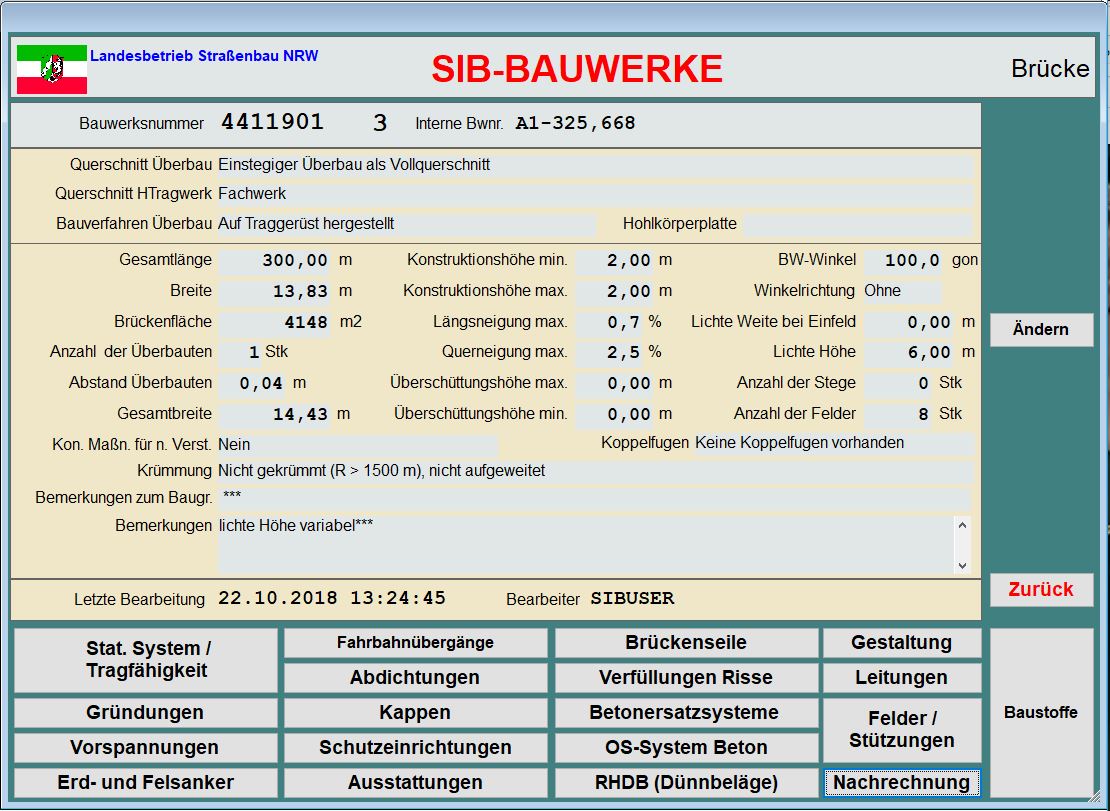This screenshot has height=811, width=1110.
Task: Click the Bemerkungen text area
Action: click(585, 545)
